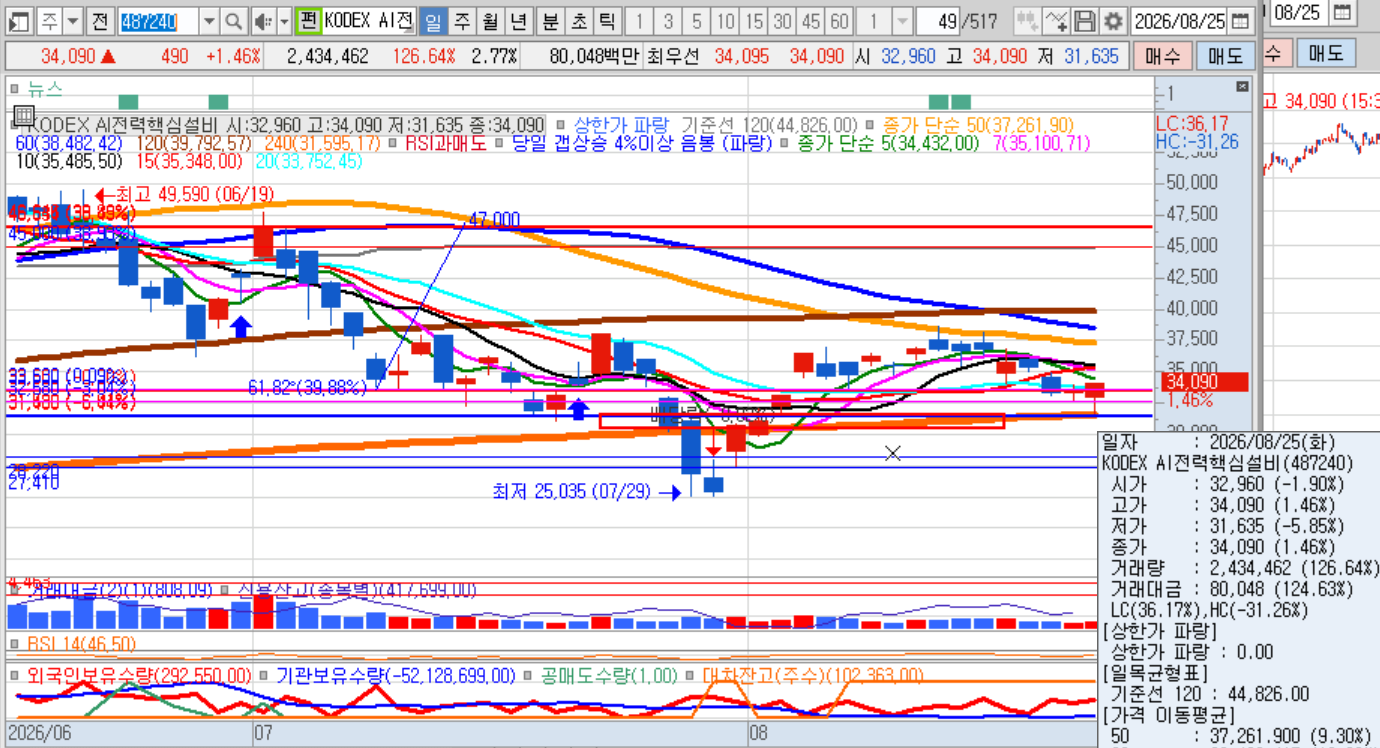
Task: Switch to the 월 monthly chart period
Action: coord(489,21)
